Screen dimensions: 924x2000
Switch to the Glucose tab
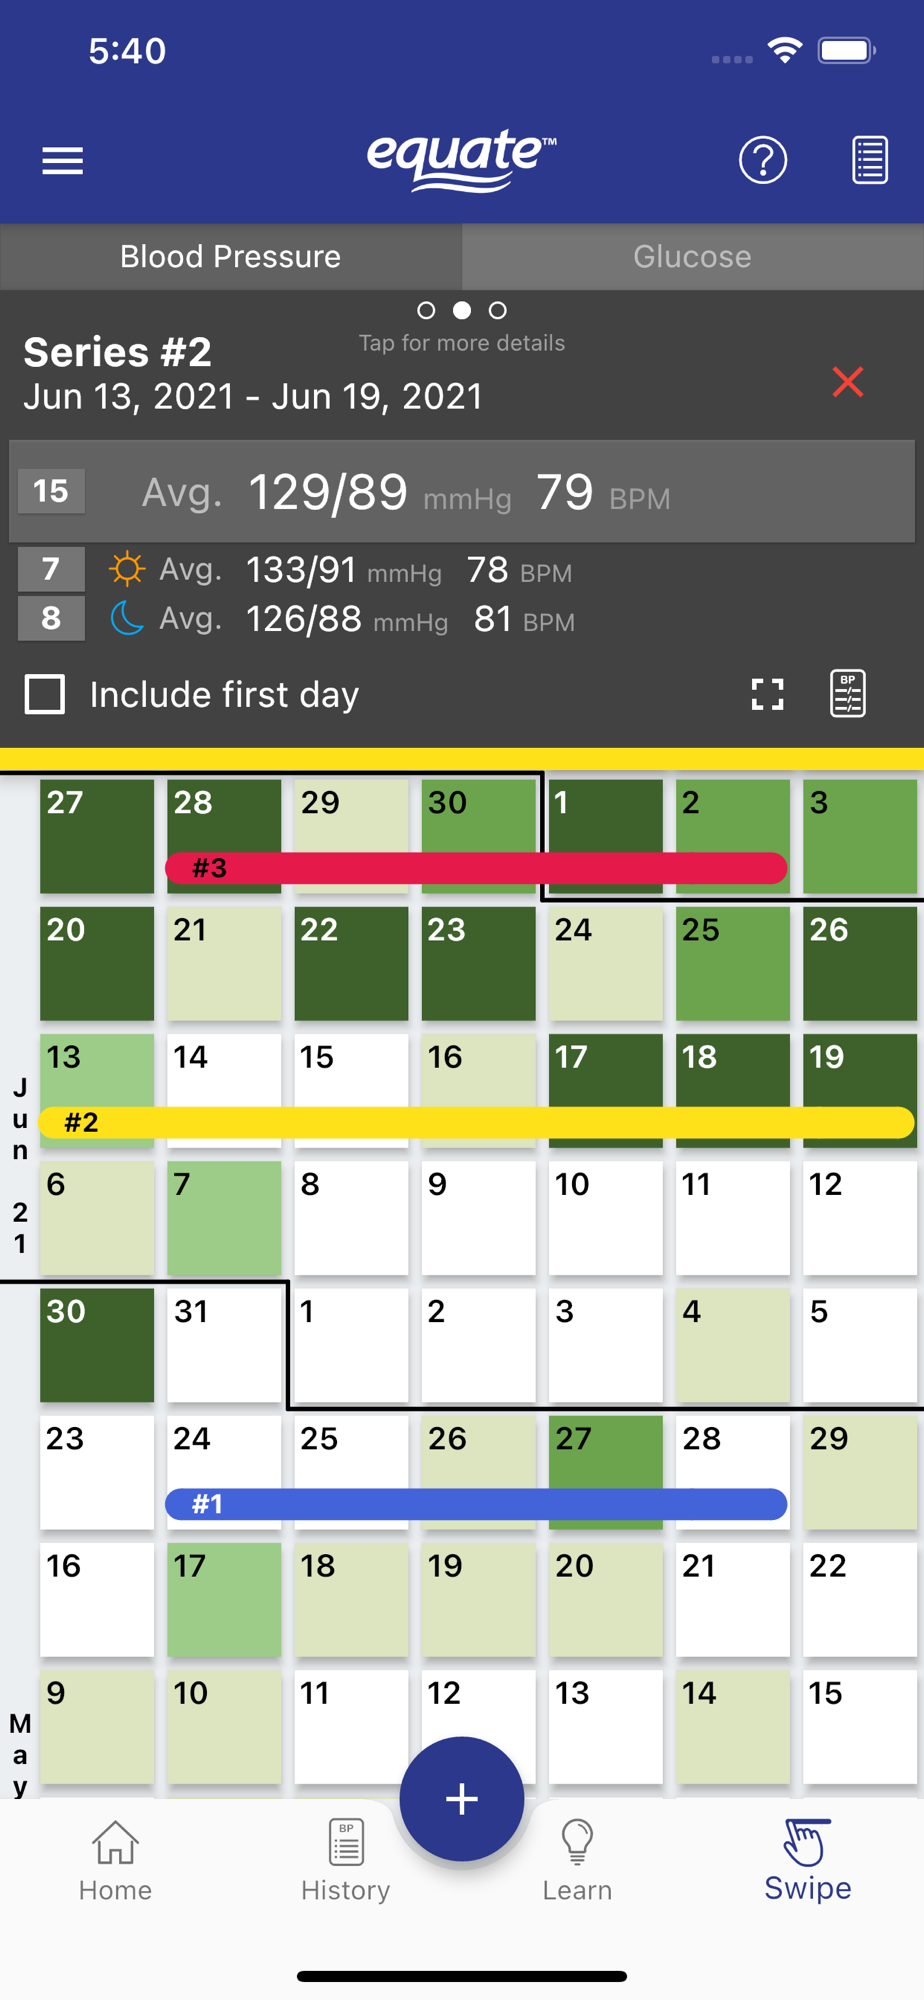[x=693, y=257]
